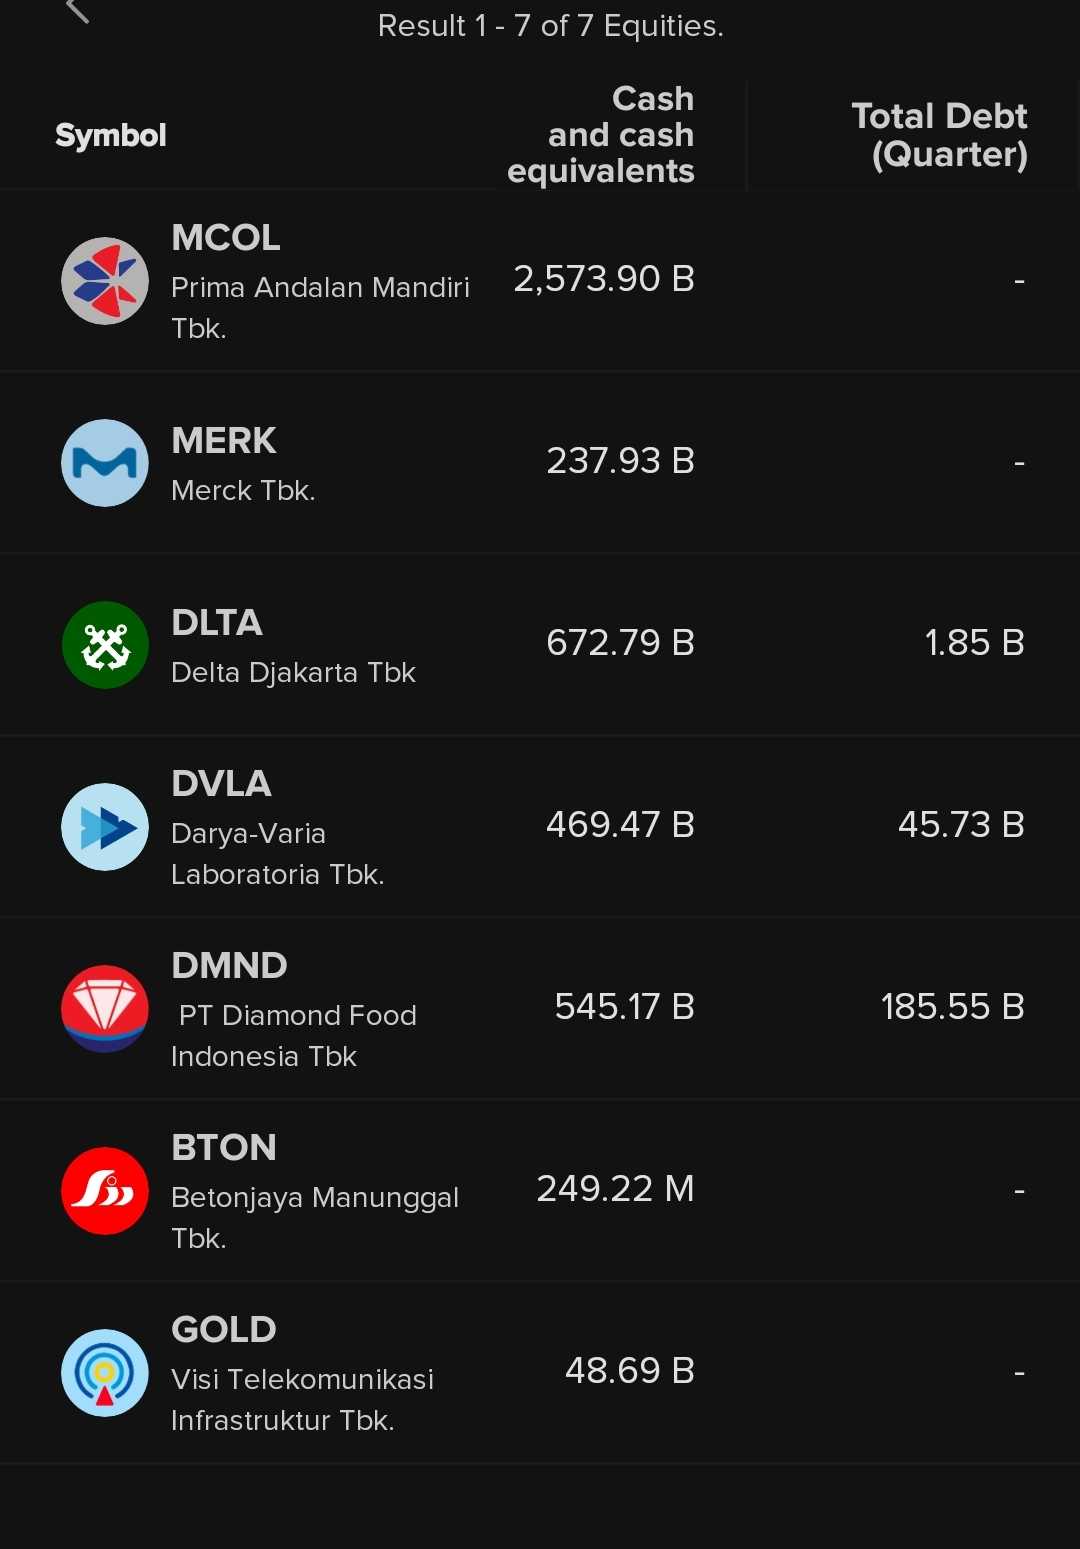Open Visi Telekomunikasi Infrastruktur listing
The height and width of the screenshot is (1549, 1080).
pos(302,1400)
